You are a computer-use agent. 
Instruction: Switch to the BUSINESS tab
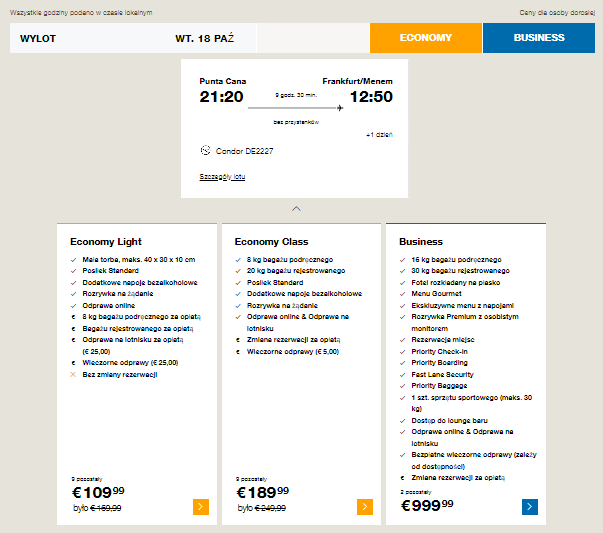click(x=539, y=38)
